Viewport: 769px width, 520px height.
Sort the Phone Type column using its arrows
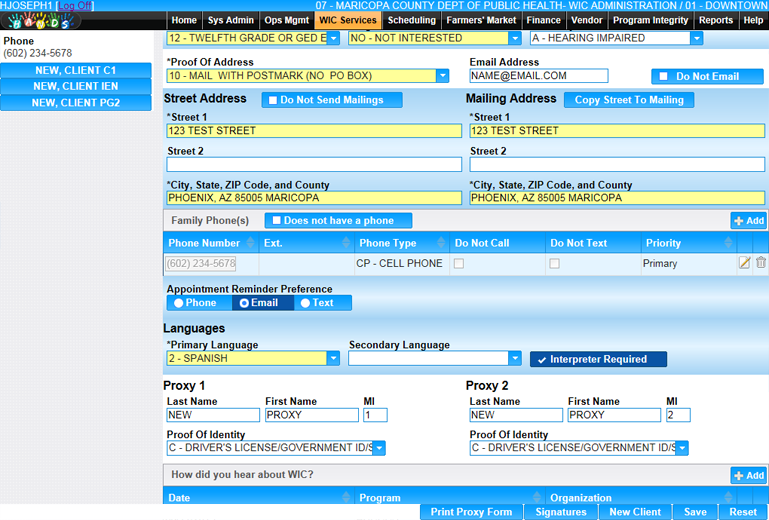pos(442,243)
